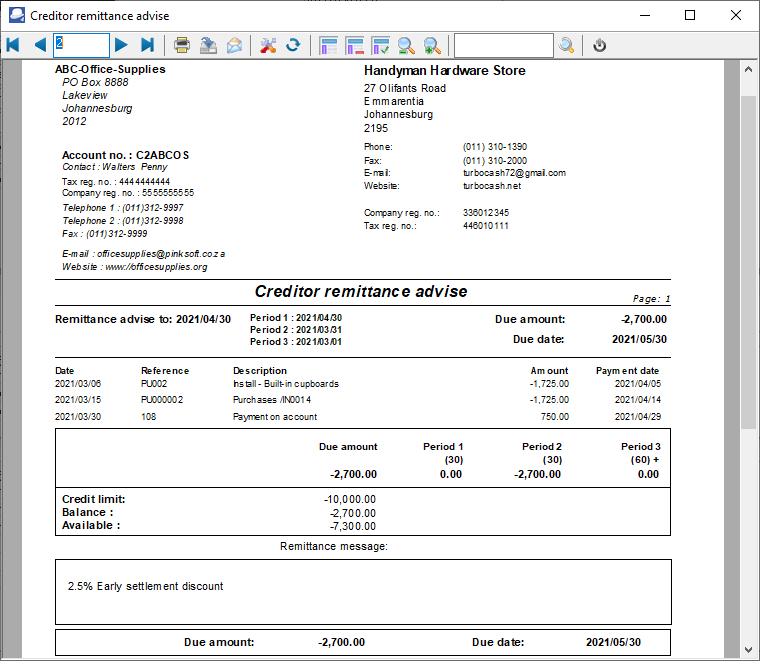Image resolution: width=760 pixels, height=661 pixels.
Task: Maximize the Creditor remittance advise window
Action: click(x=690, y=15)
